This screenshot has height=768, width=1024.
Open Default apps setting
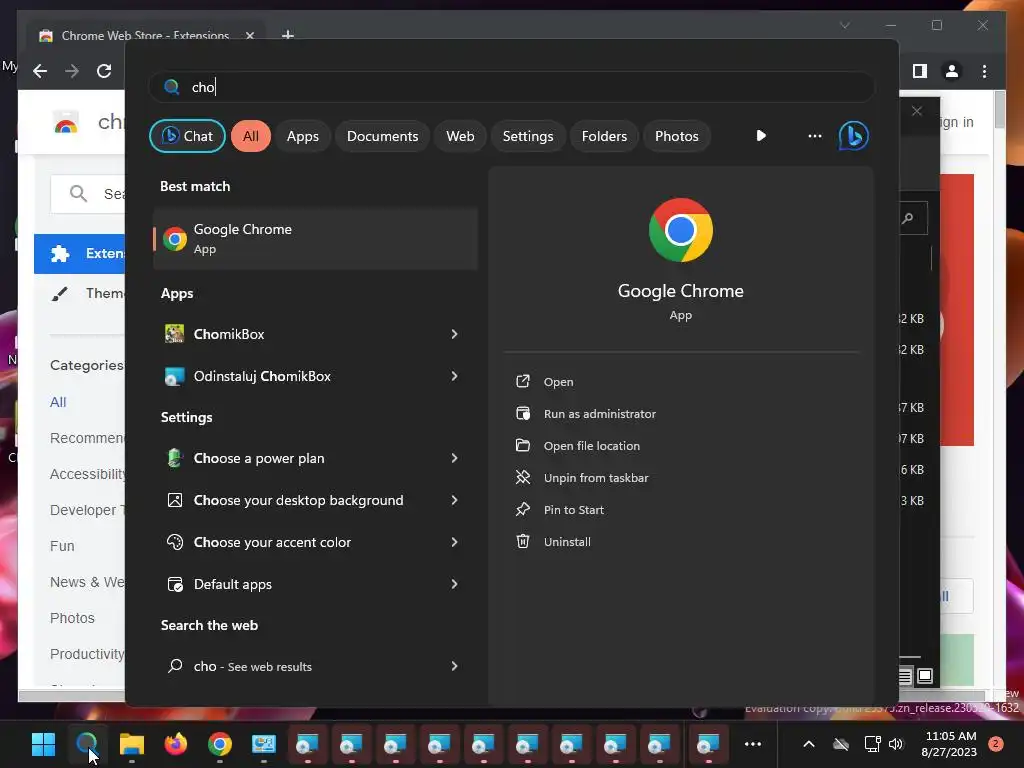click(x=302, y=584)
